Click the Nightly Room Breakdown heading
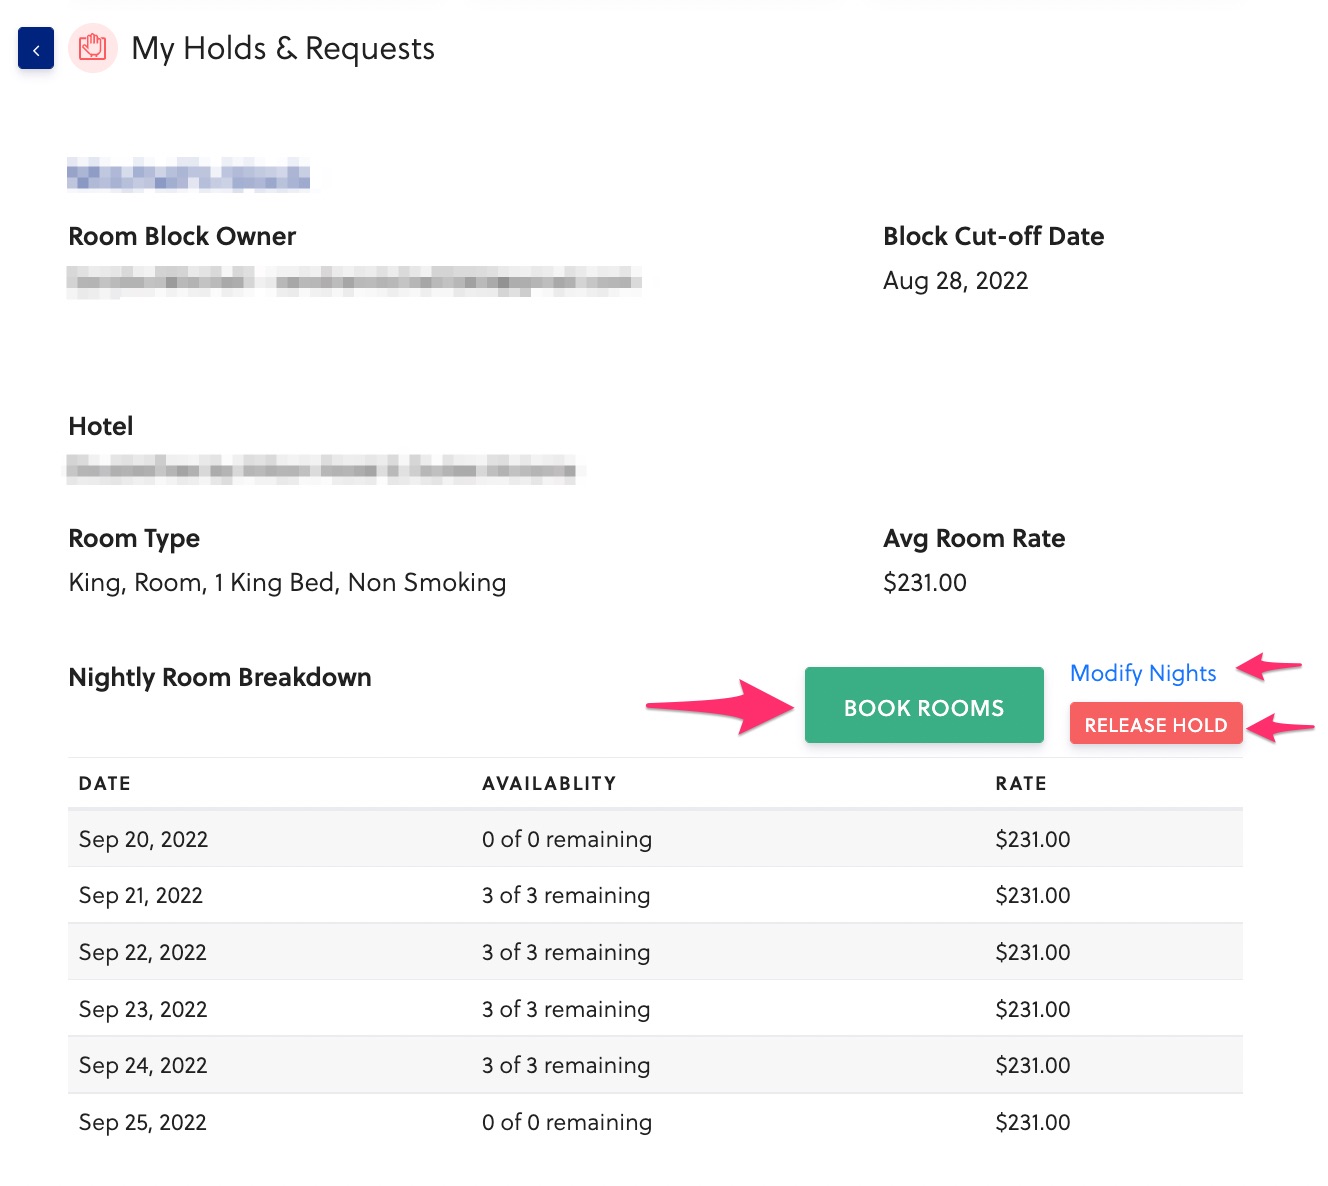The height and width of the screenshot is (1186, 1328). click(219, 677)
